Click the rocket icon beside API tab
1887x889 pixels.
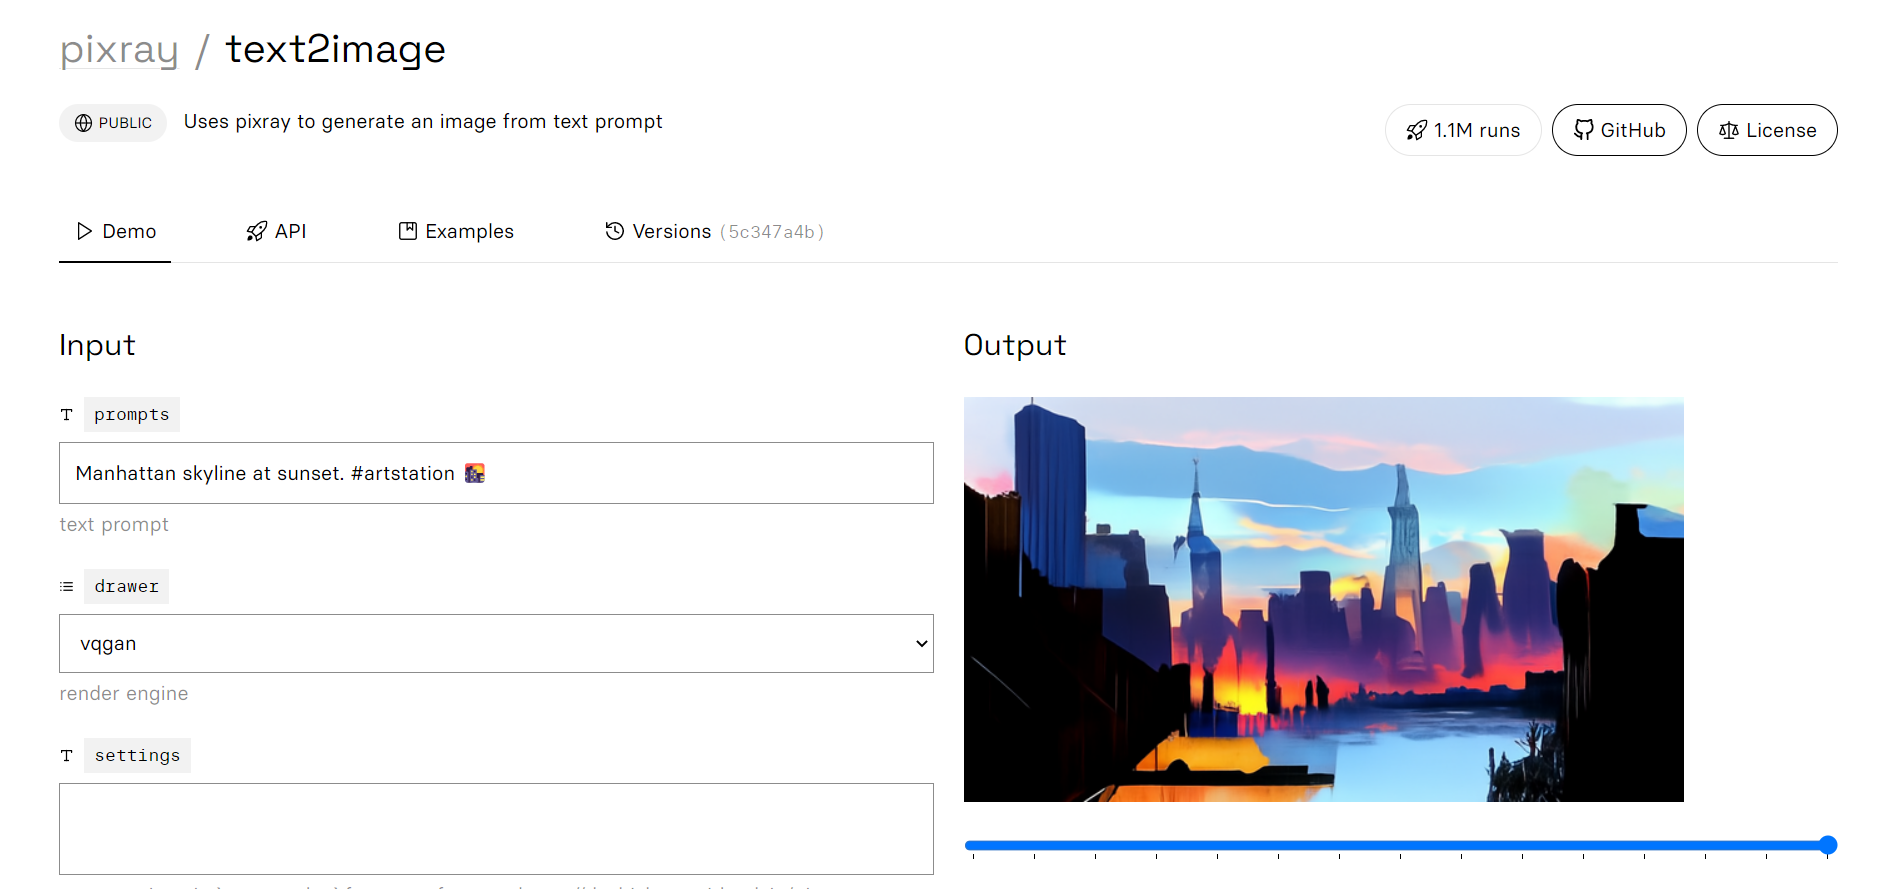tap(257, 231)
